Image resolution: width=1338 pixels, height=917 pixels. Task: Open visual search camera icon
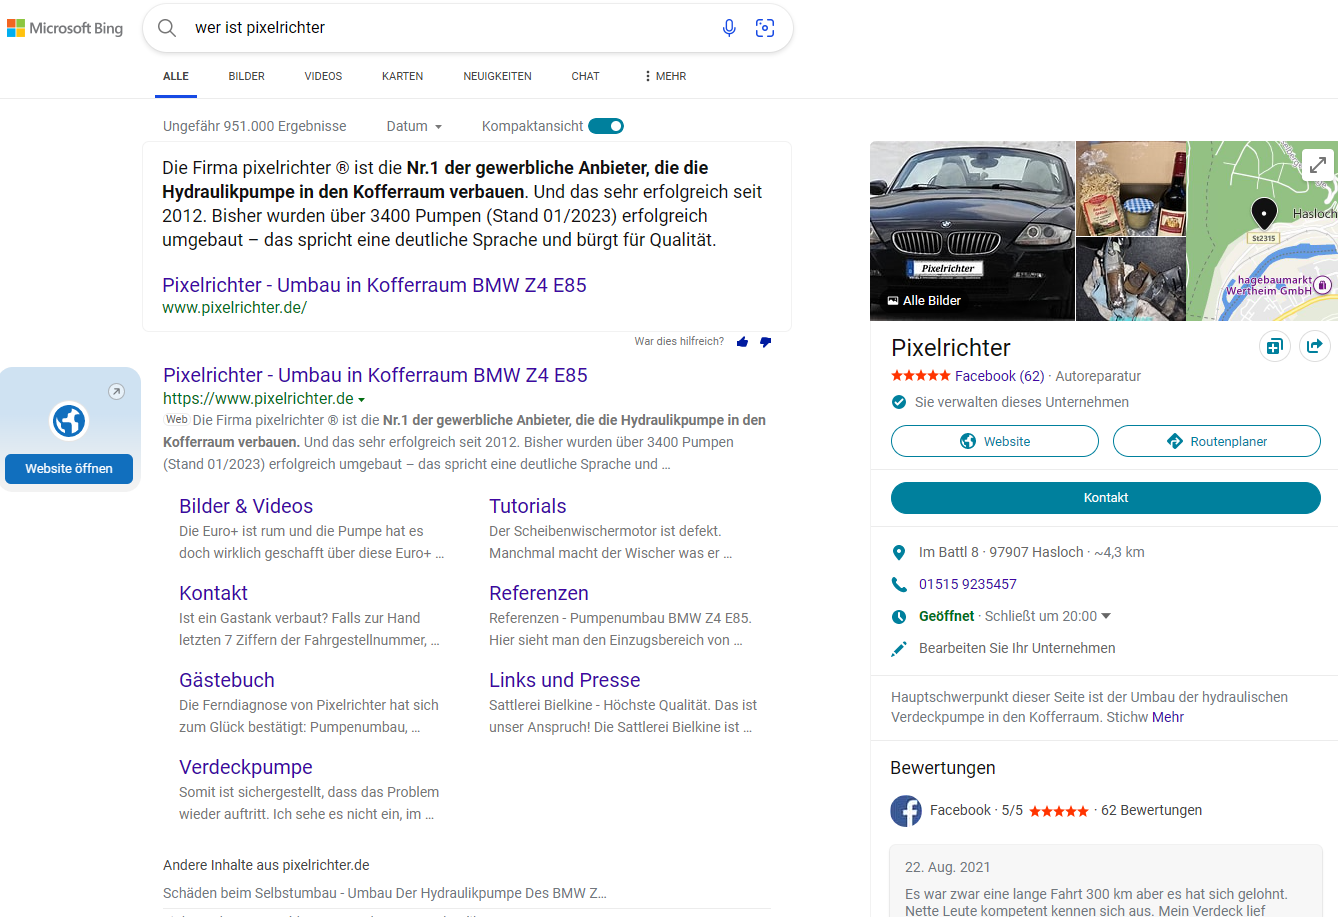(765, 28)
